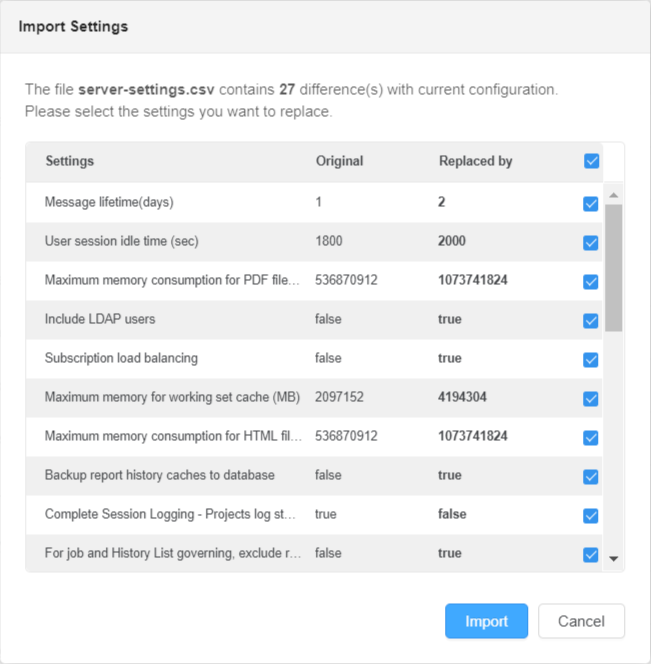Uncheck Backup report history caches checkbox
651x664 pixels.
coord(590,477)
